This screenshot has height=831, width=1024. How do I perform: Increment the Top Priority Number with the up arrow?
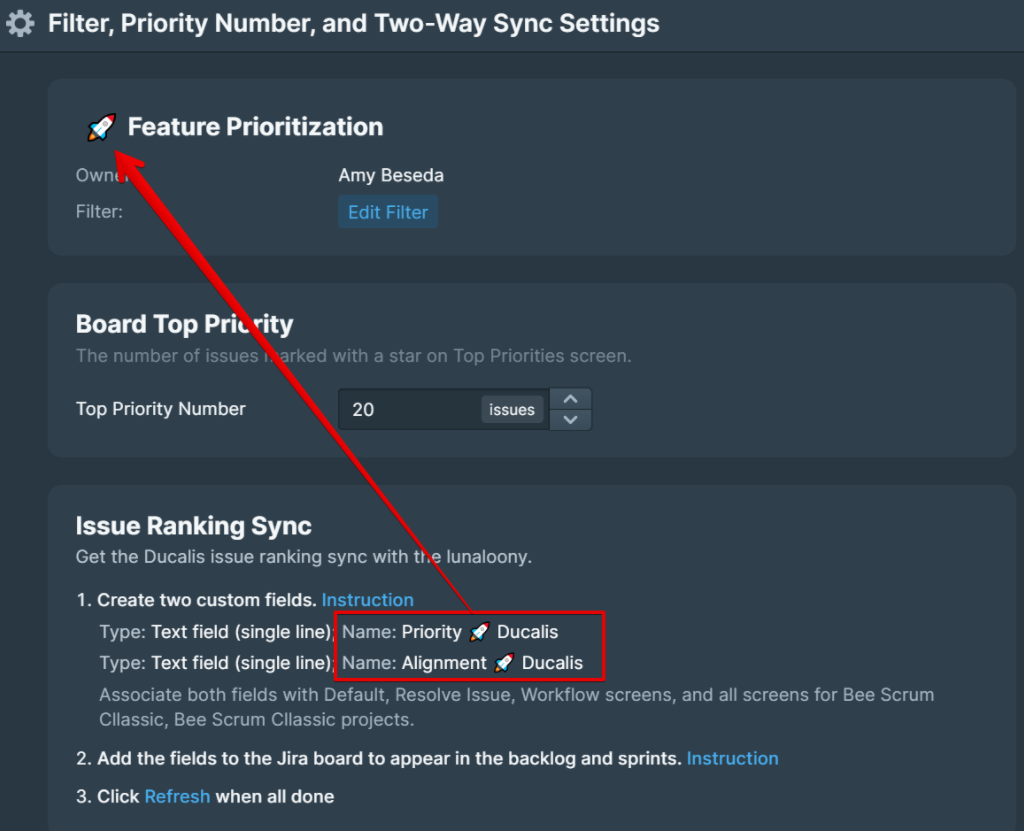(x=570, y=398)
